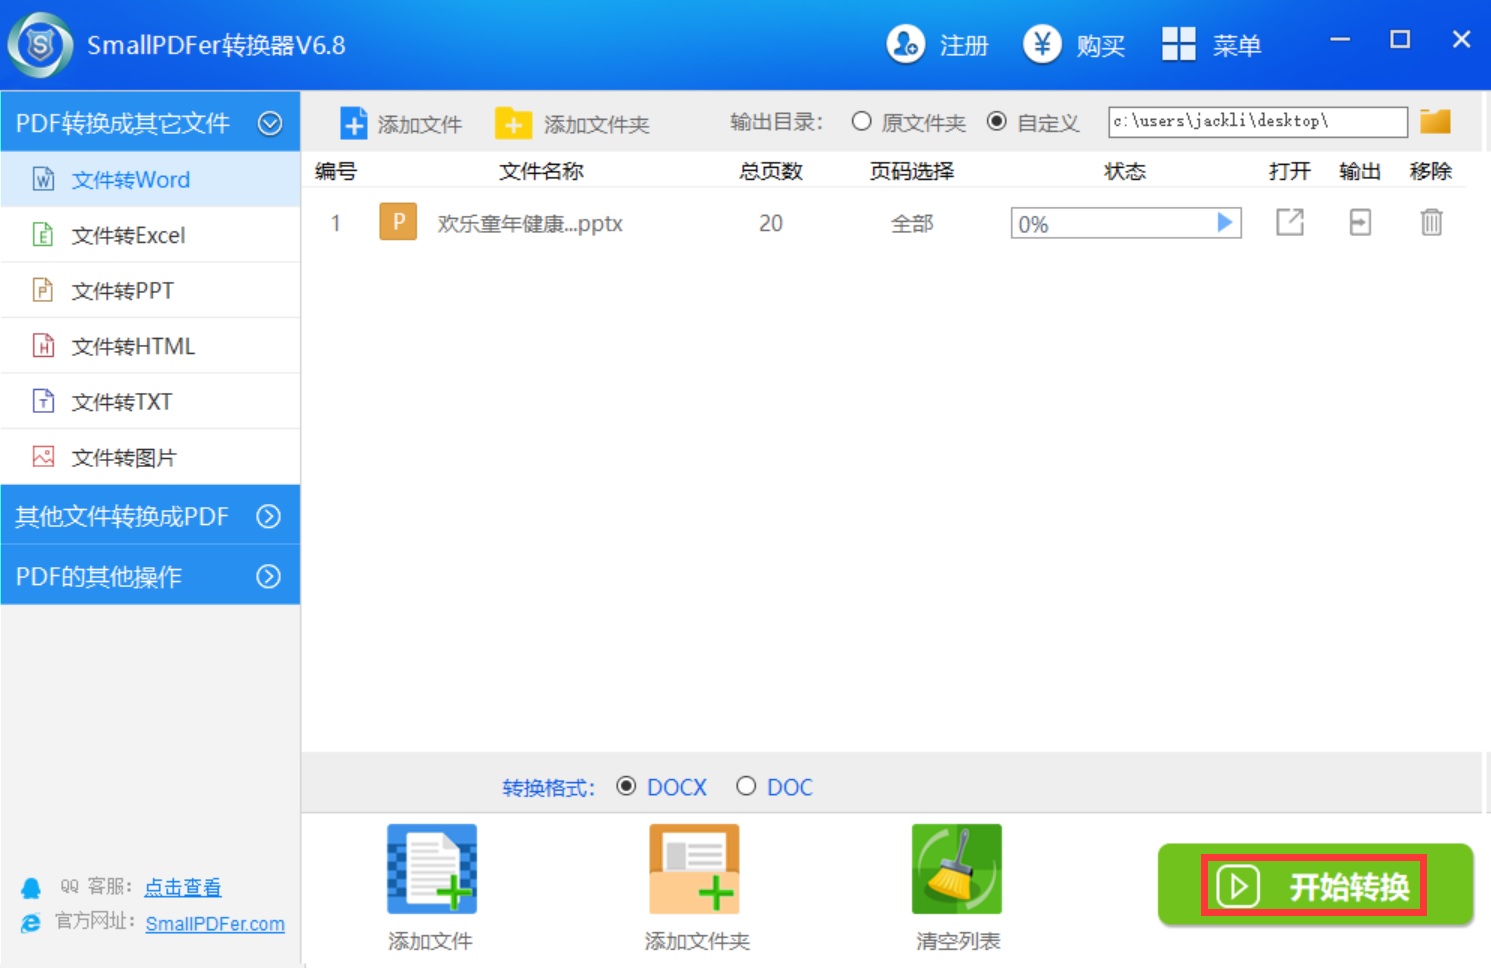Open the register (注册) user icon
This screenshot has height=968, width=1491.
click(906, 44)
